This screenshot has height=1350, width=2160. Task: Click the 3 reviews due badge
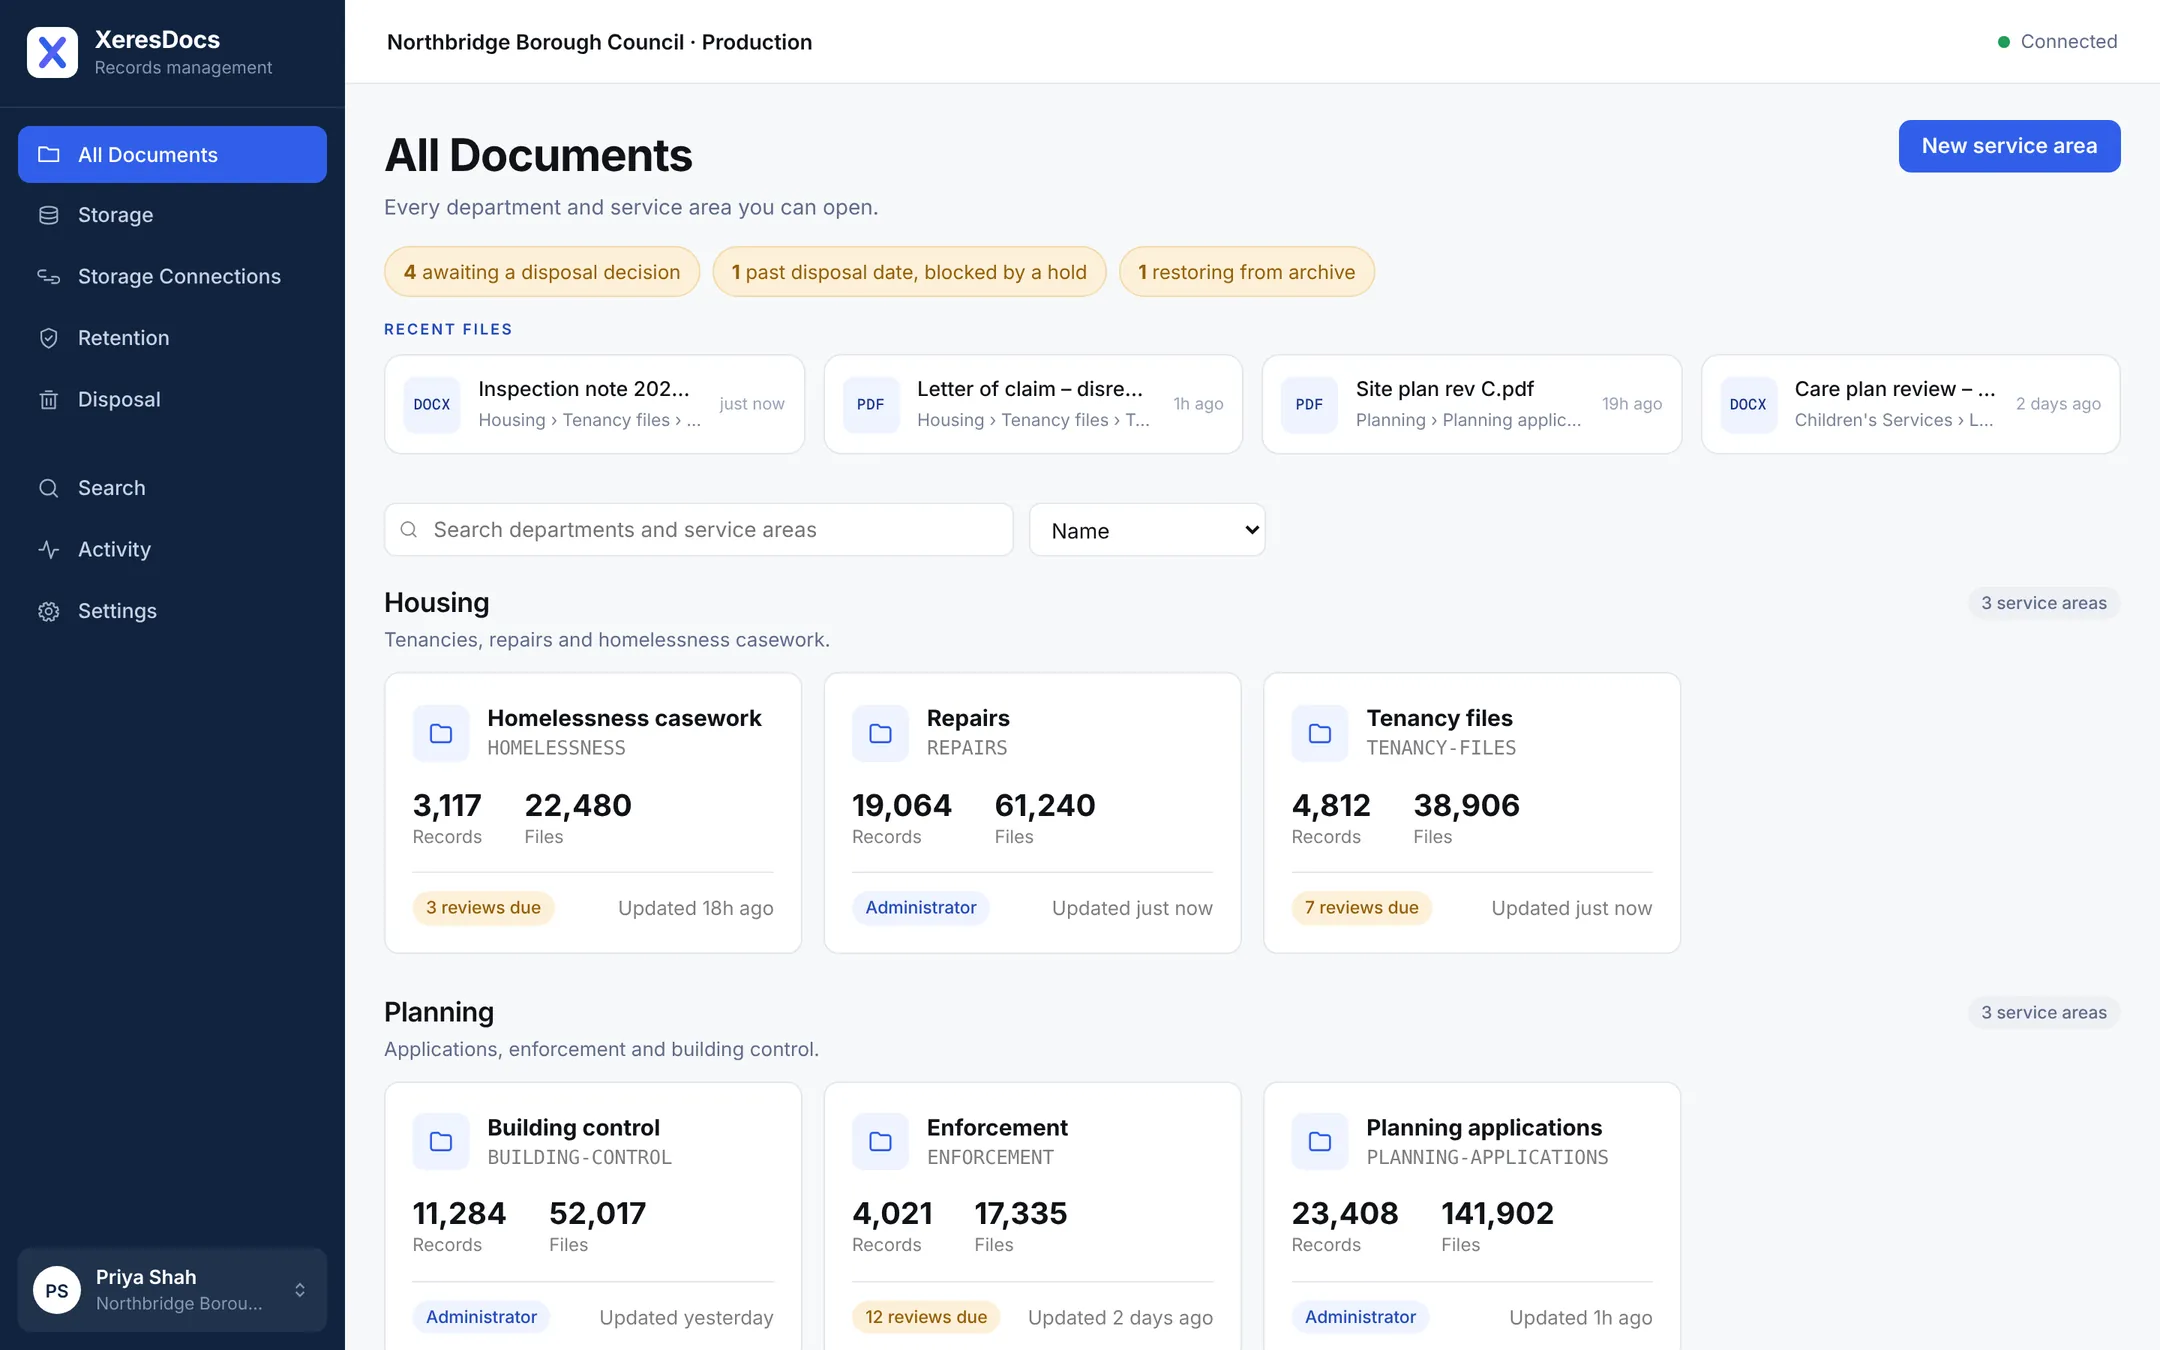(x=483, y=908)
